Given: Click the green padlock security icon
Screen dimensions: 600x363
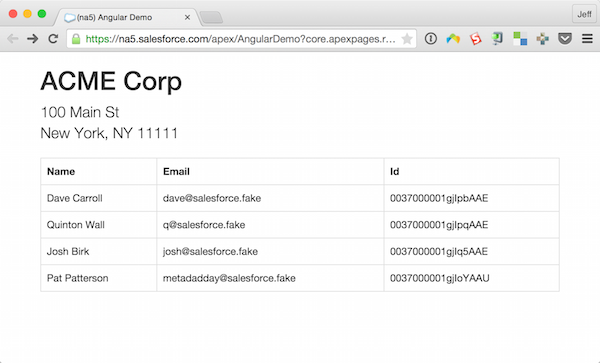Looking at the screenshot, I should click(76, 39).
